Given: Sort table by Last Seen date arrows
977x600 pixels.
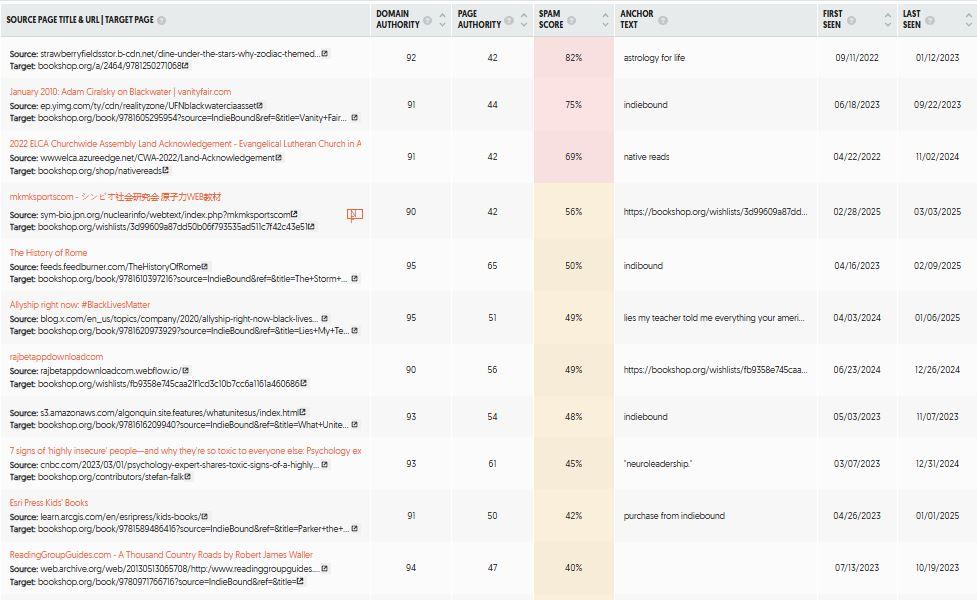Looking at the screenshot, I should click(x=969, y=20).
